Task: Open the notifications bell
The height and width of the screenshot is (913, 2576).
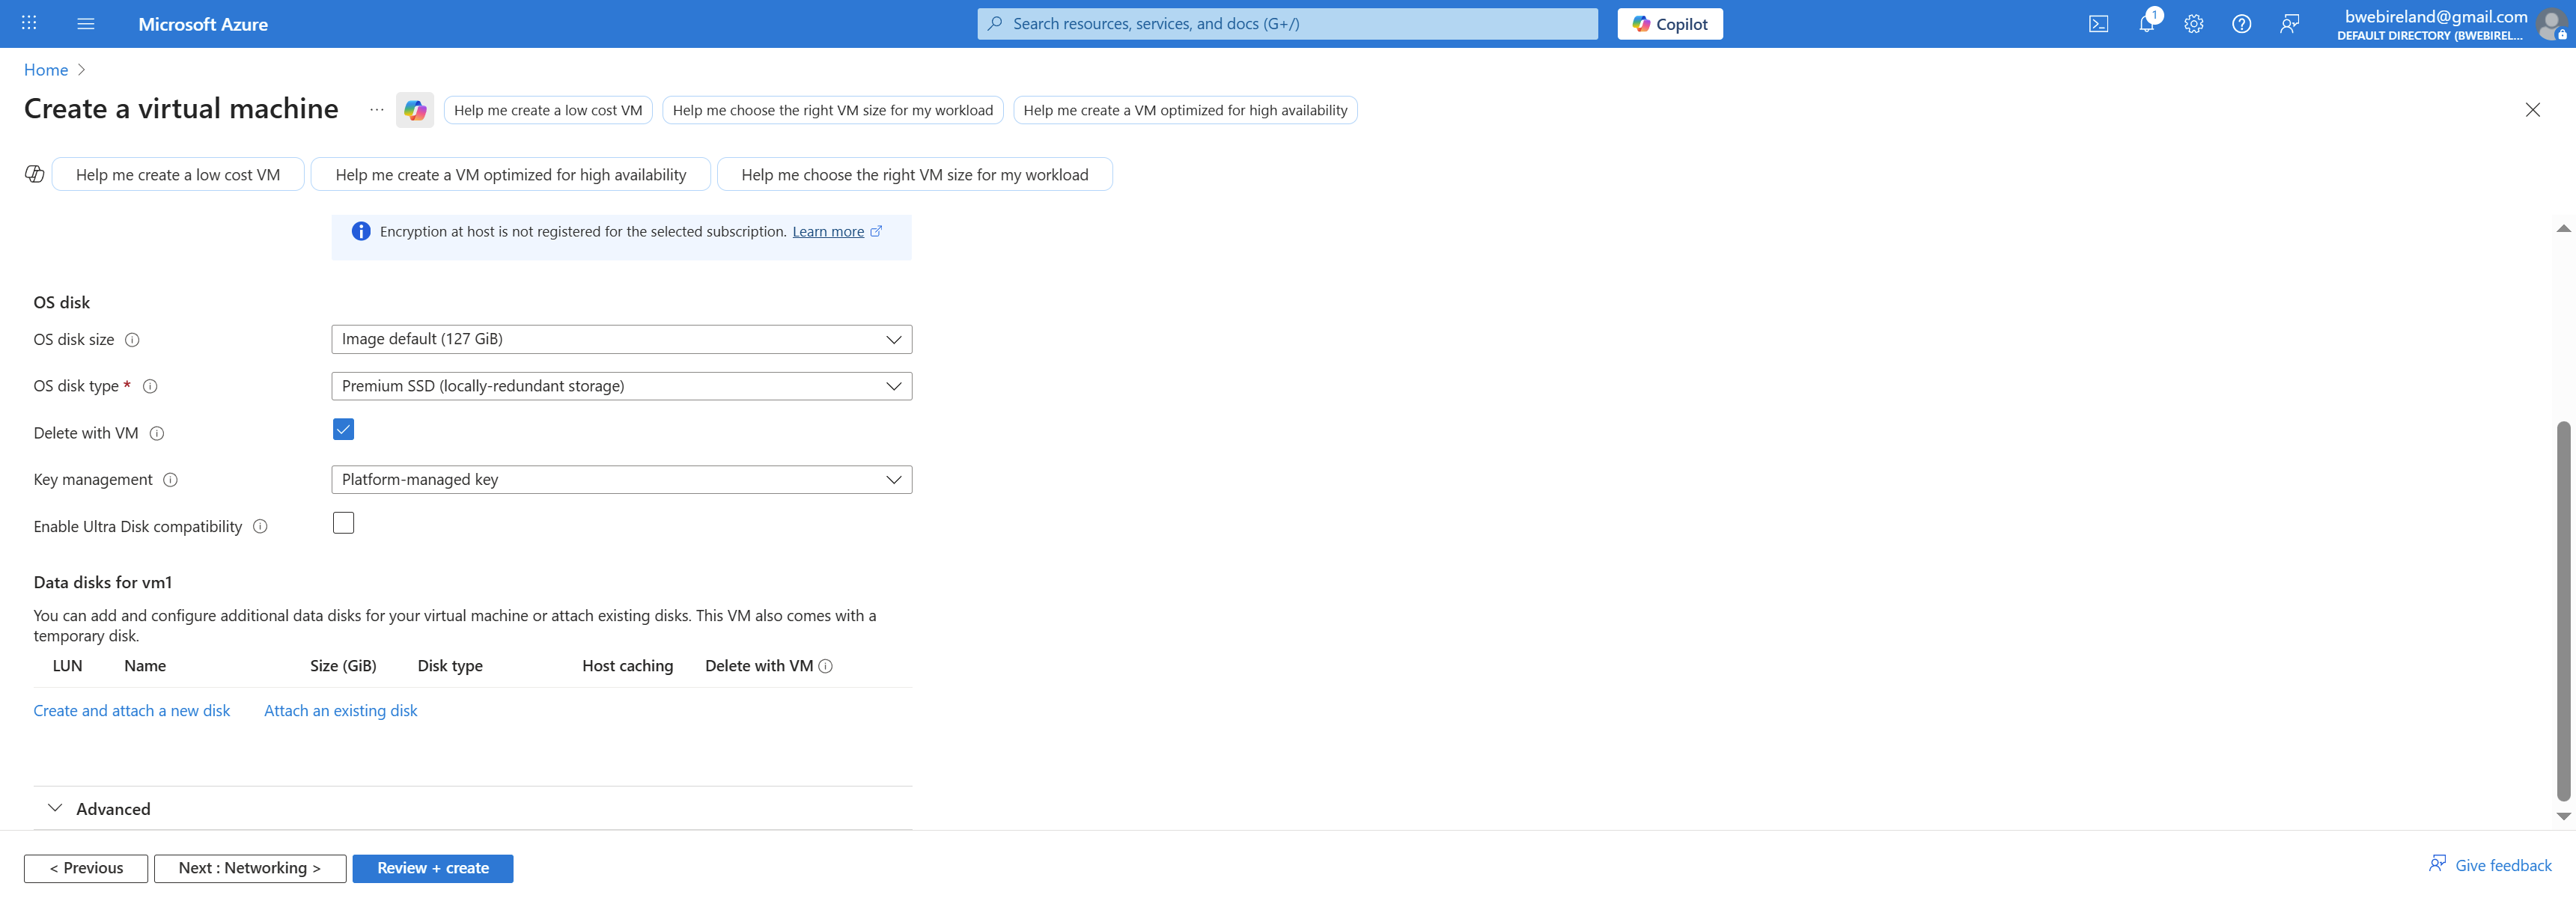Action: click(x=2146, y=24)
